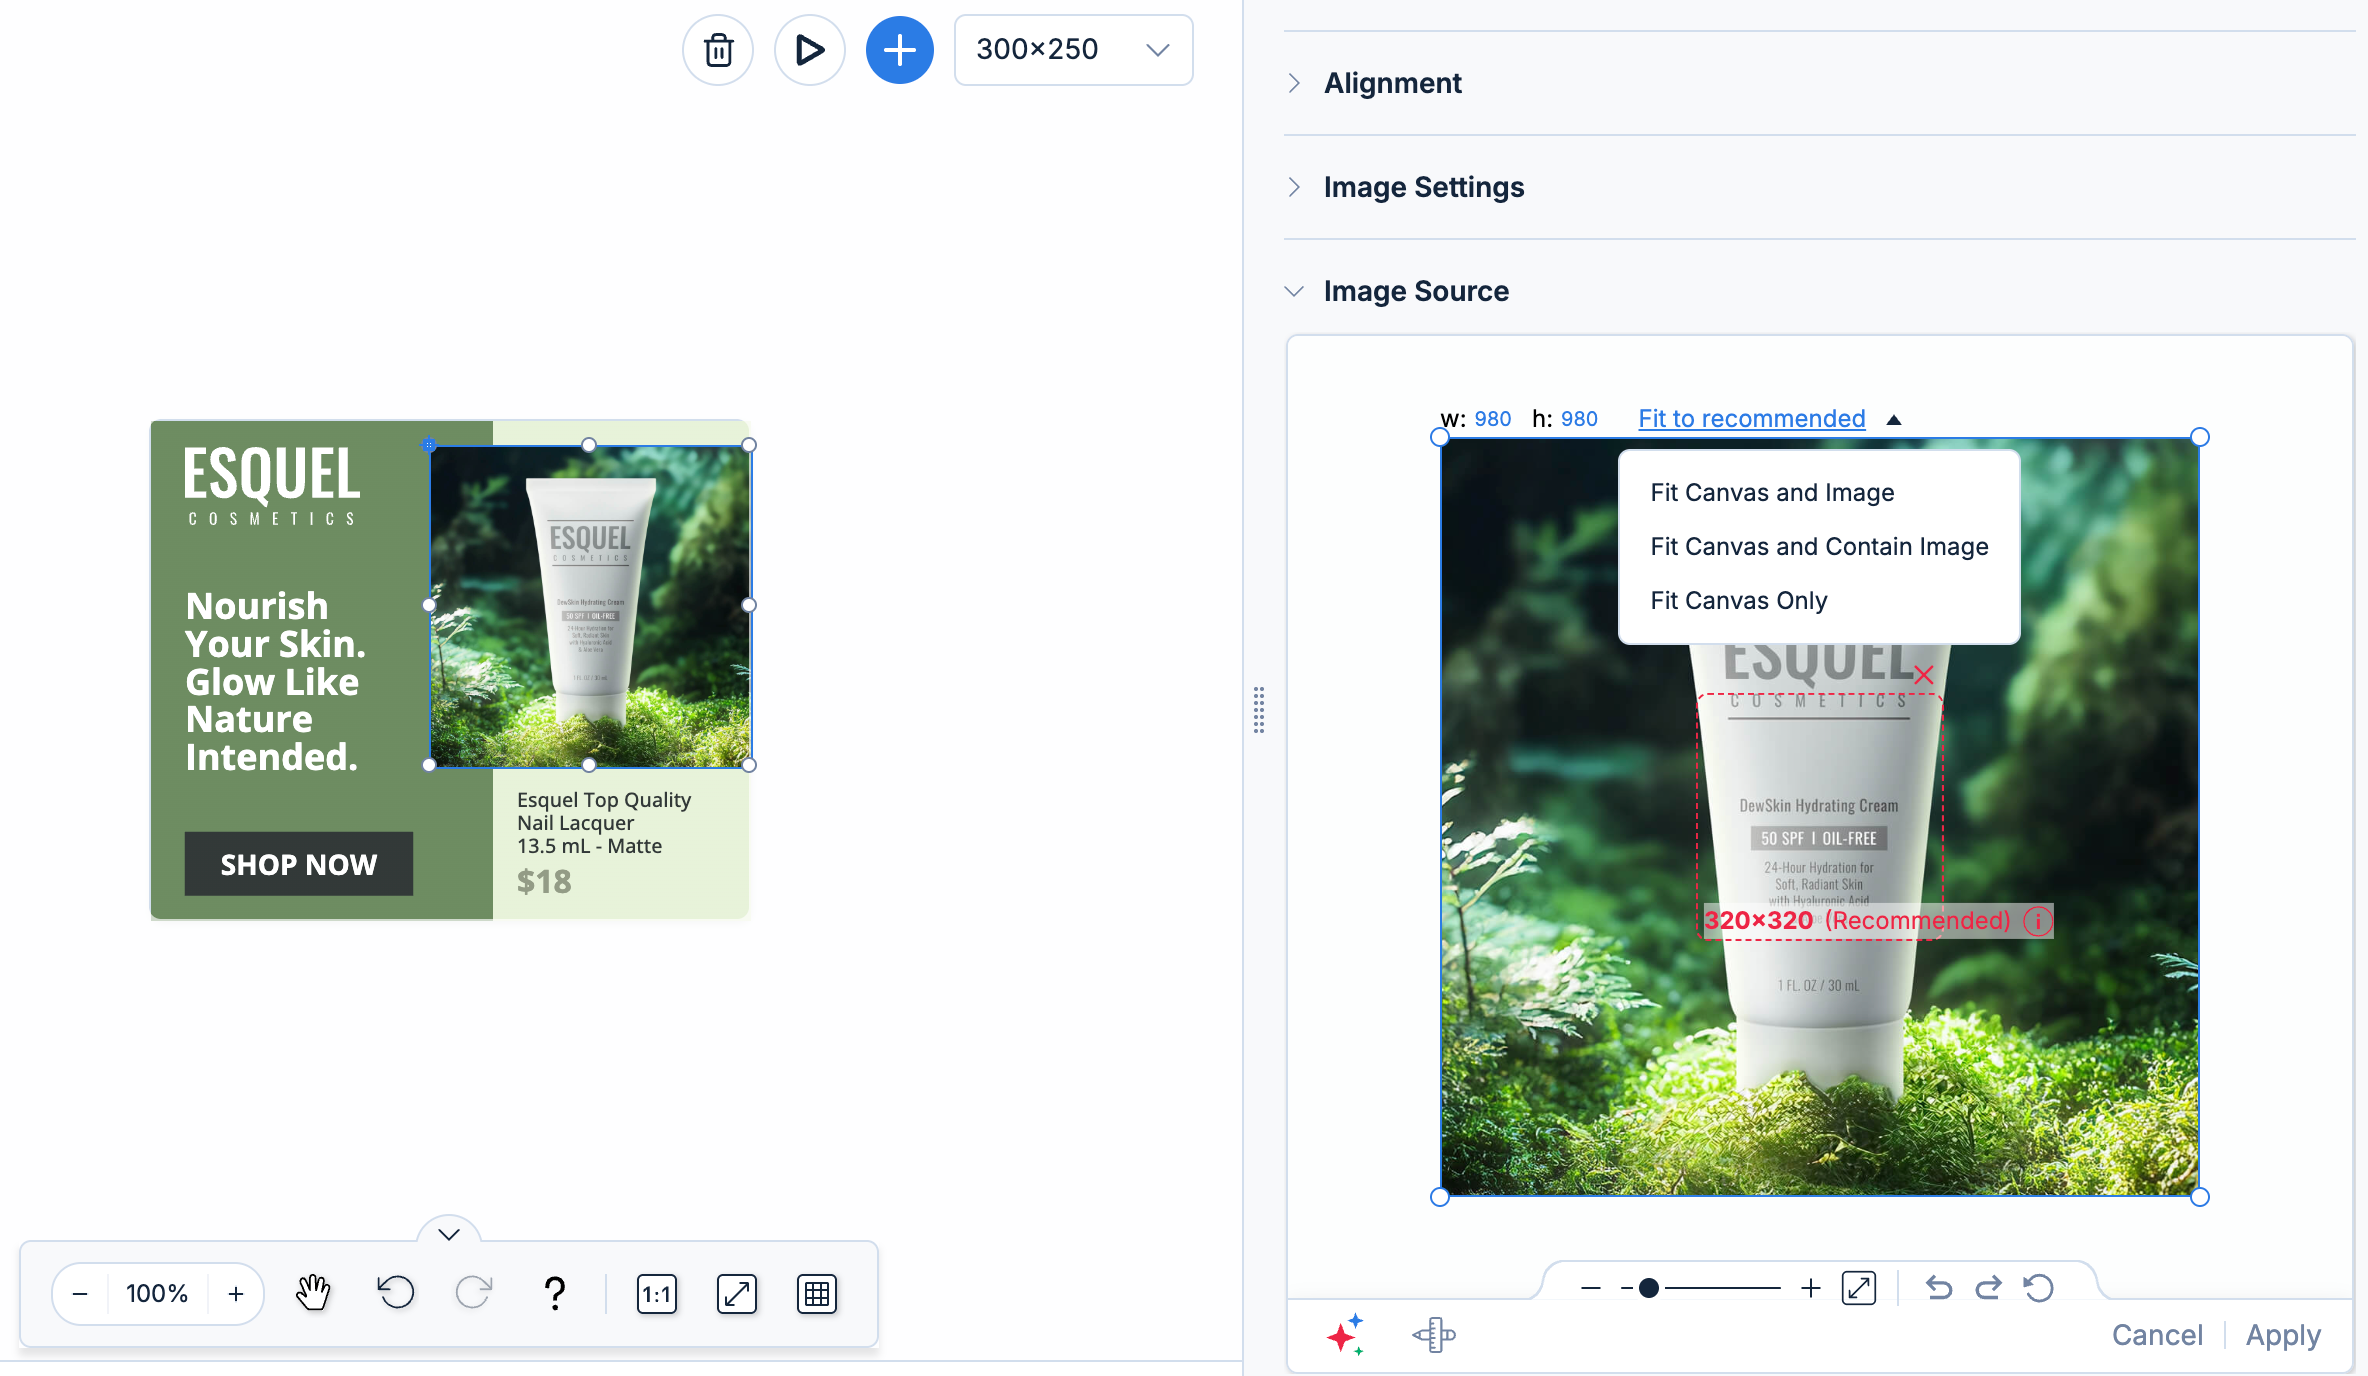Expand the Alignment section

point(1392,83)
